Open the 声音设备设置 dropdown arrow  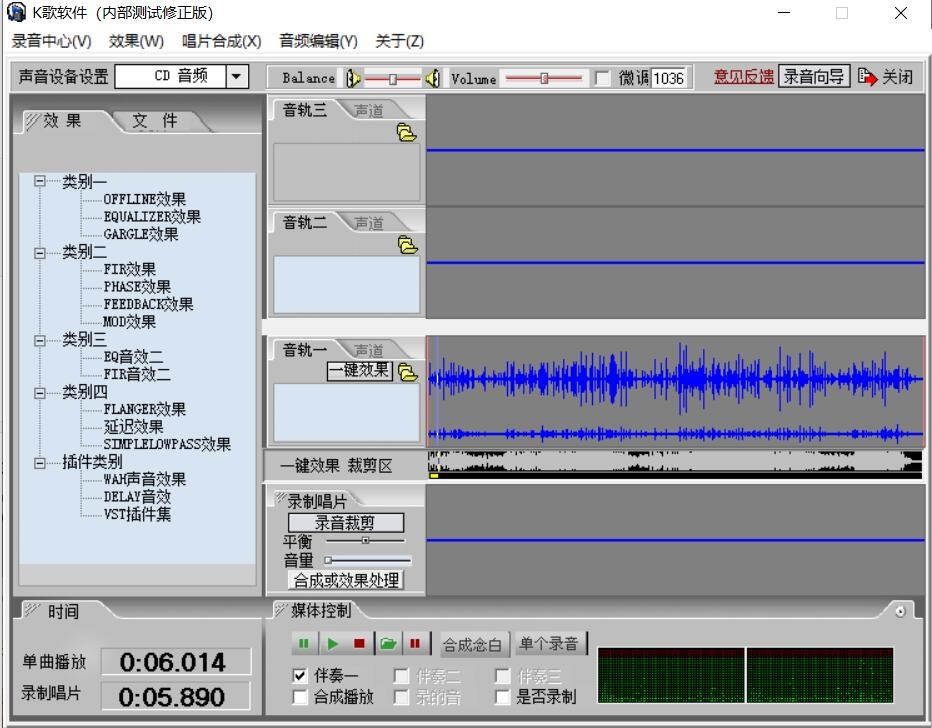[x=237, y=76]
